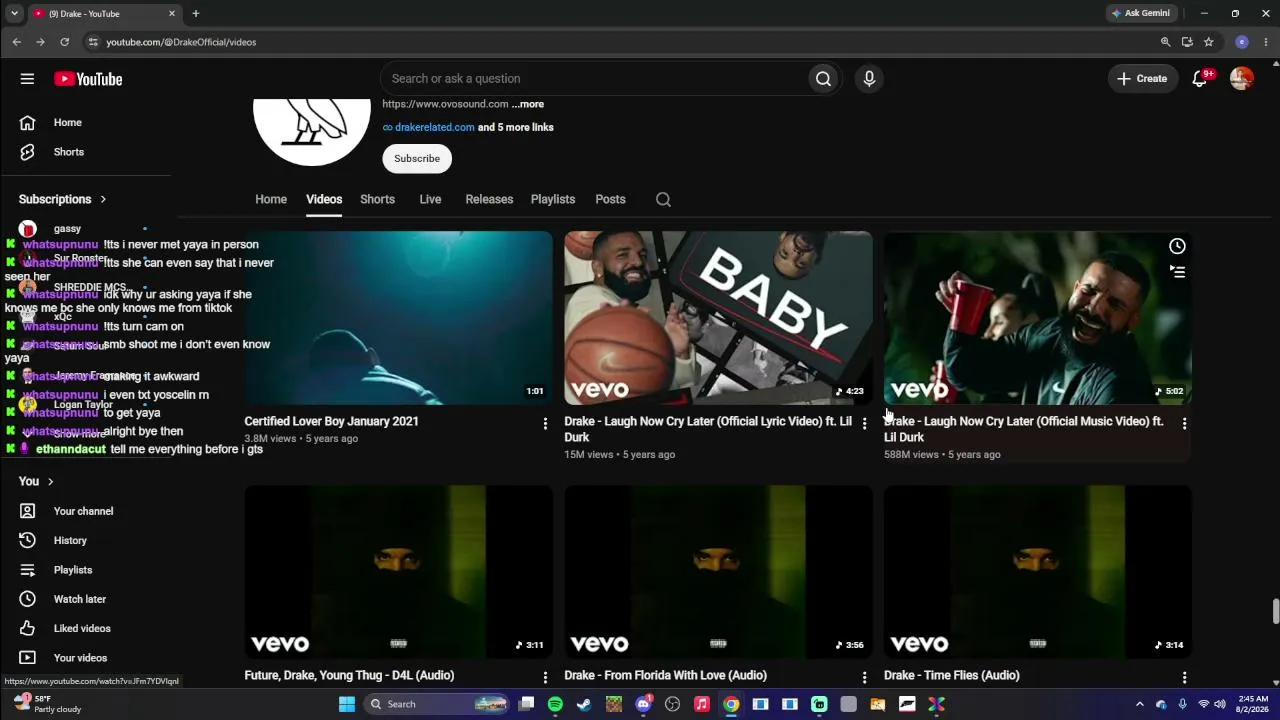This screenshot has width=1280, height=720.
Task: Open Future, Drake, Young Thug - D4L (Audio) title
Action: (349, 676)
